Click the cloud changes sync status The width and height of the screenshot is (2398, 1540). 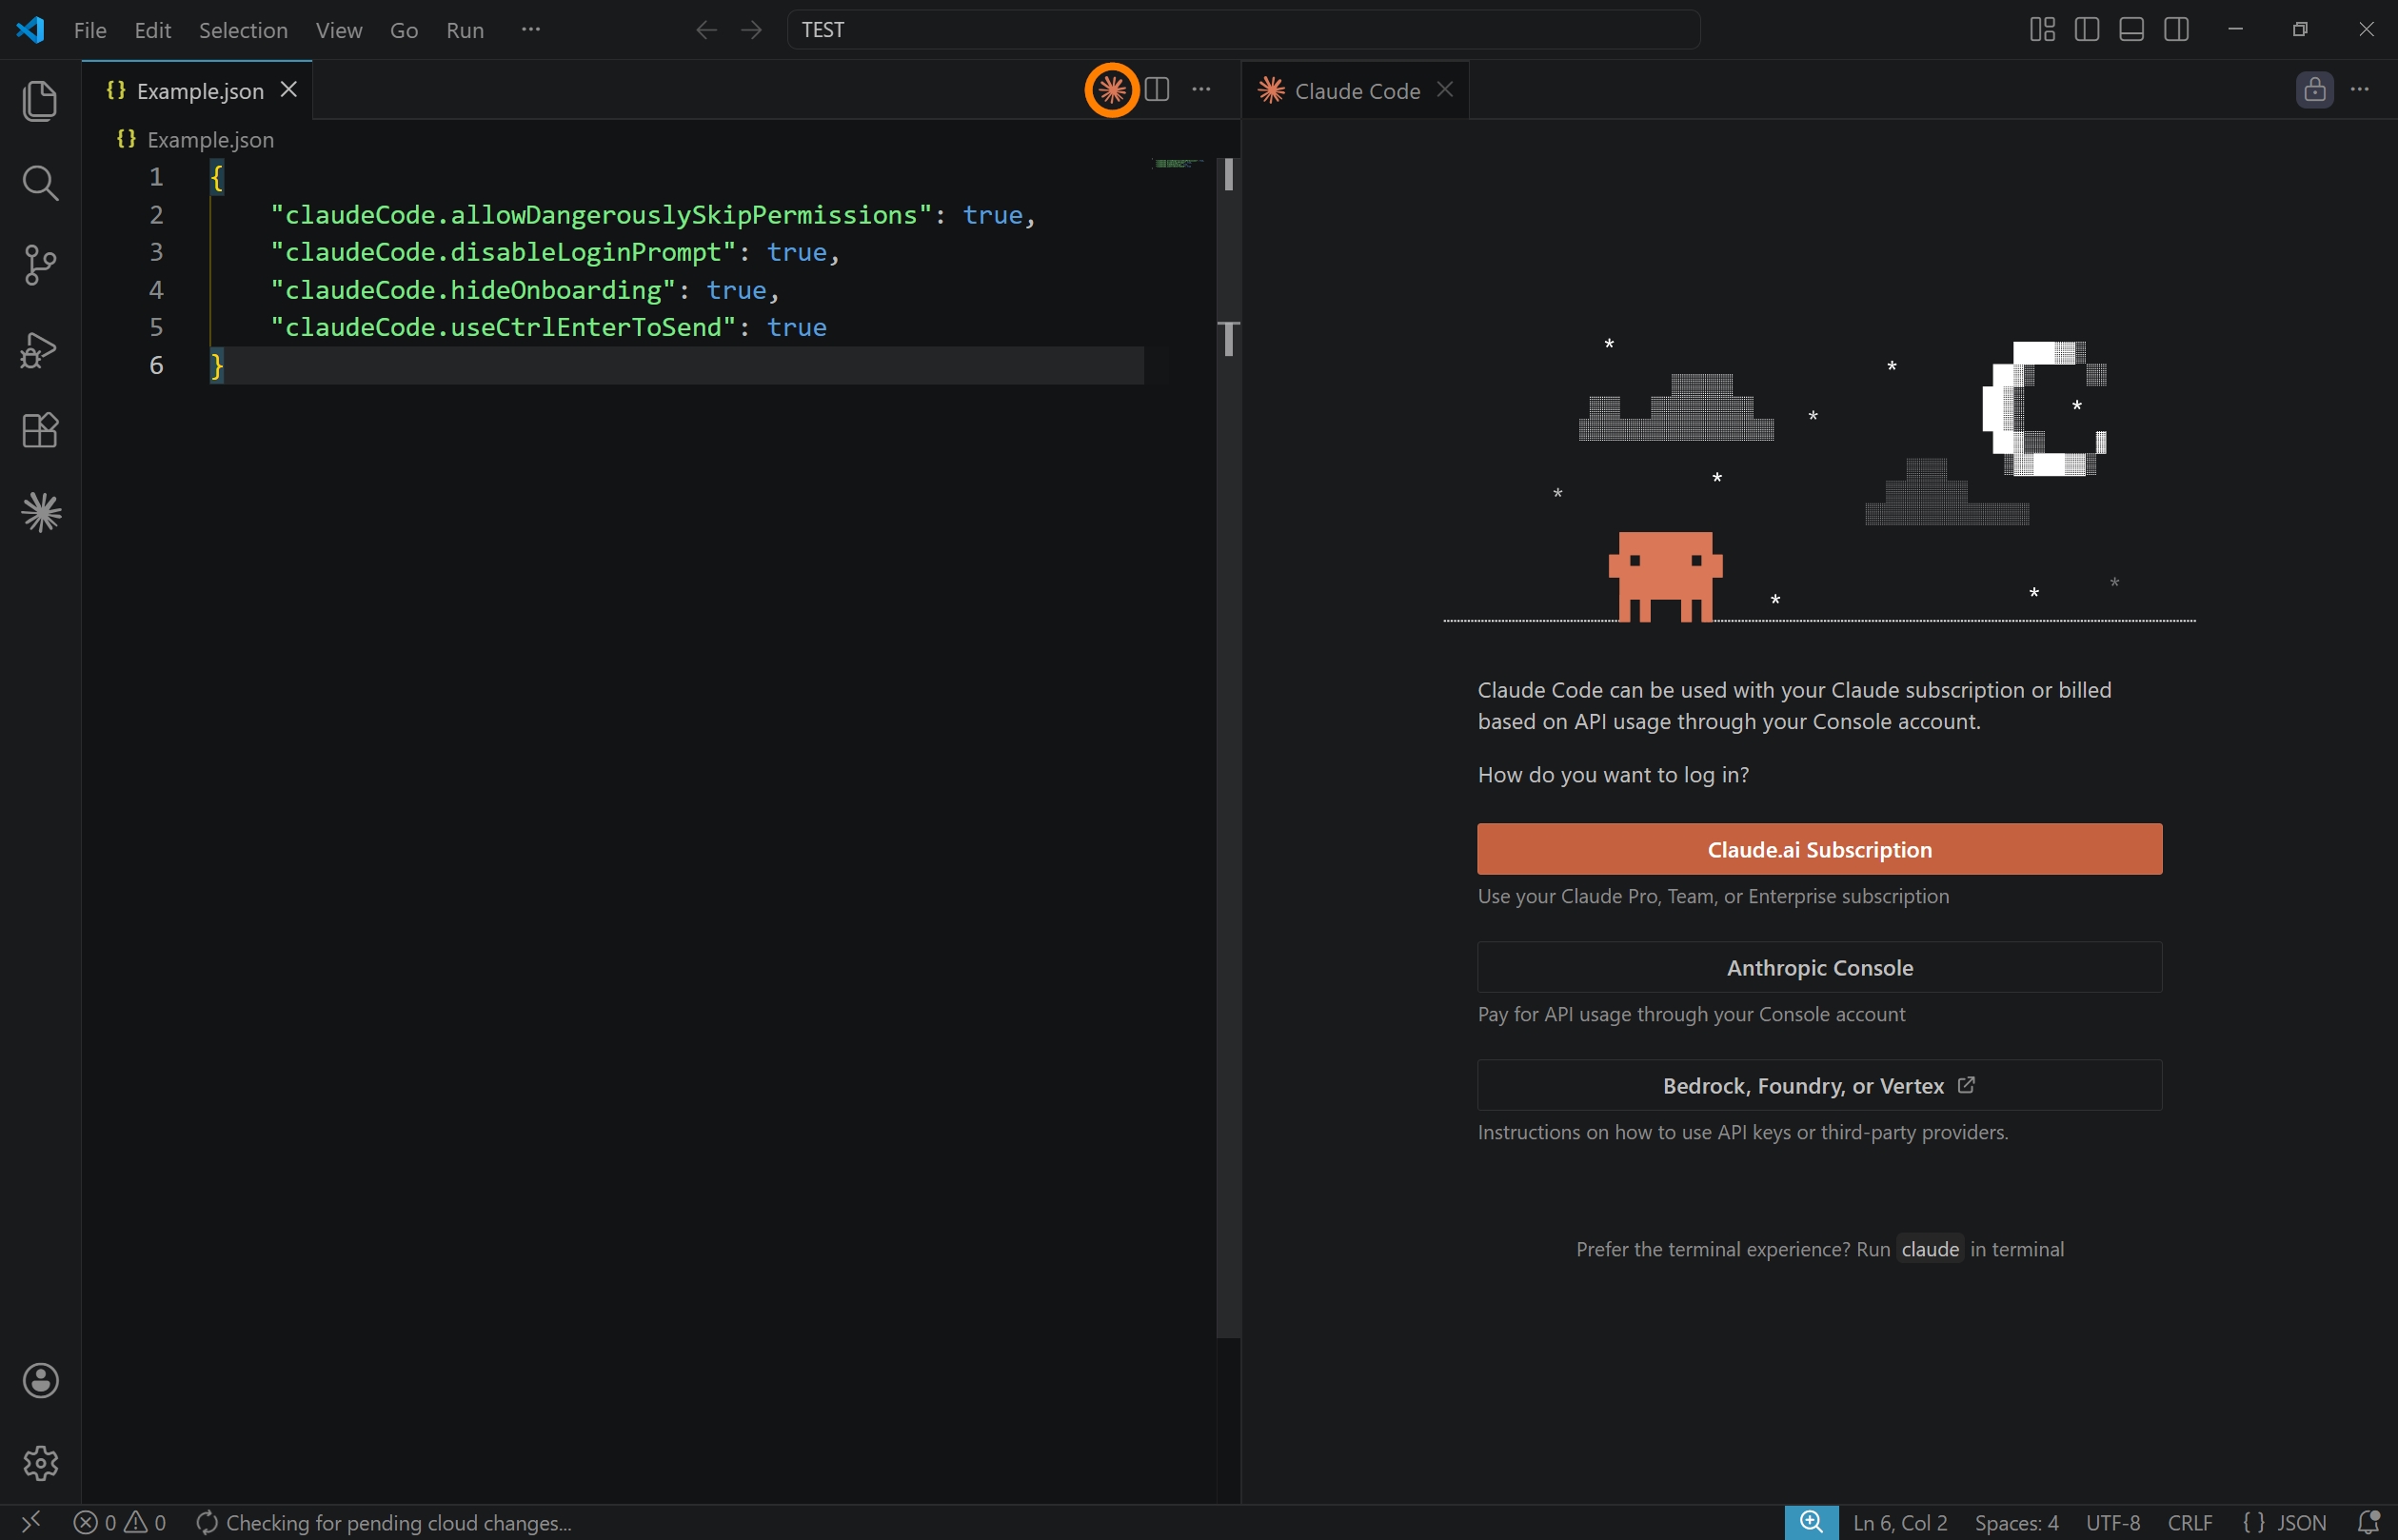[x=384, y=1522]
